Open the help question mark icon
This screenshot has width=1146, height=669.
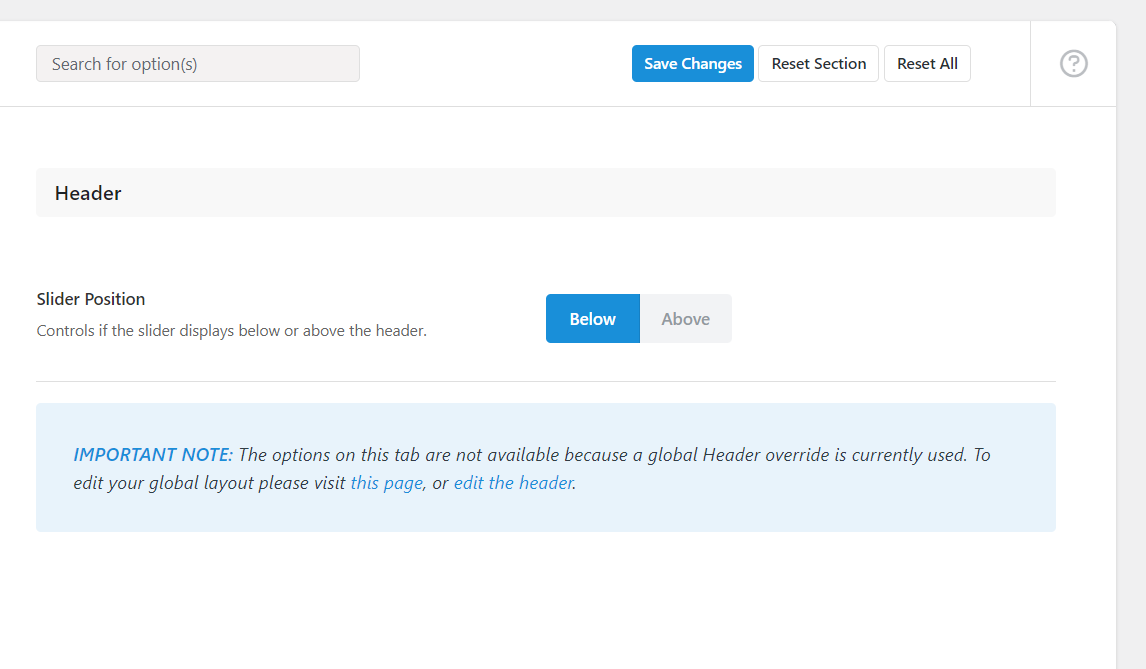[1073, 64]
